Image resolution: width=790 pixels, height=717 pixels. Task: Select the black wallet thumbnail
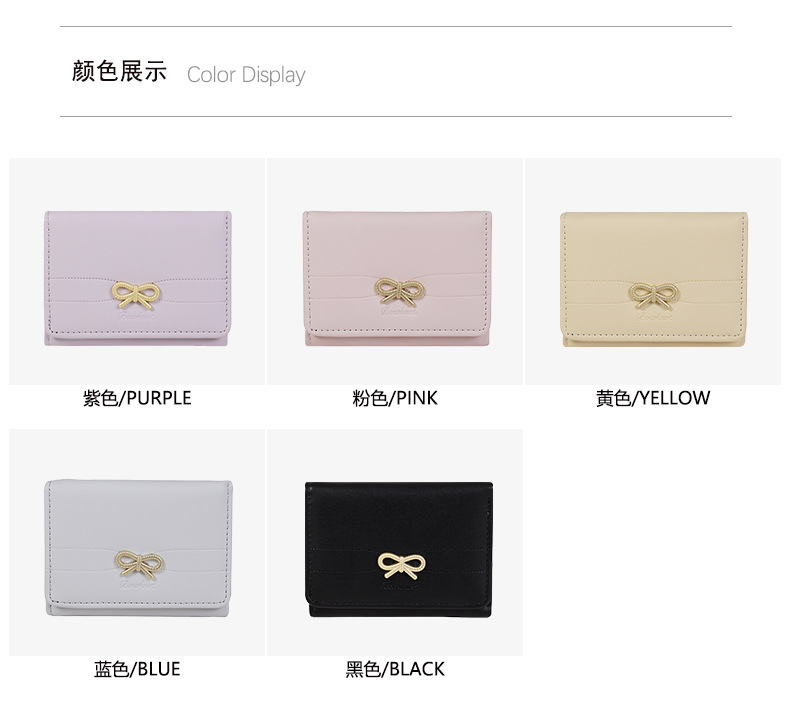pyautogui.click(x=395, y=543)
